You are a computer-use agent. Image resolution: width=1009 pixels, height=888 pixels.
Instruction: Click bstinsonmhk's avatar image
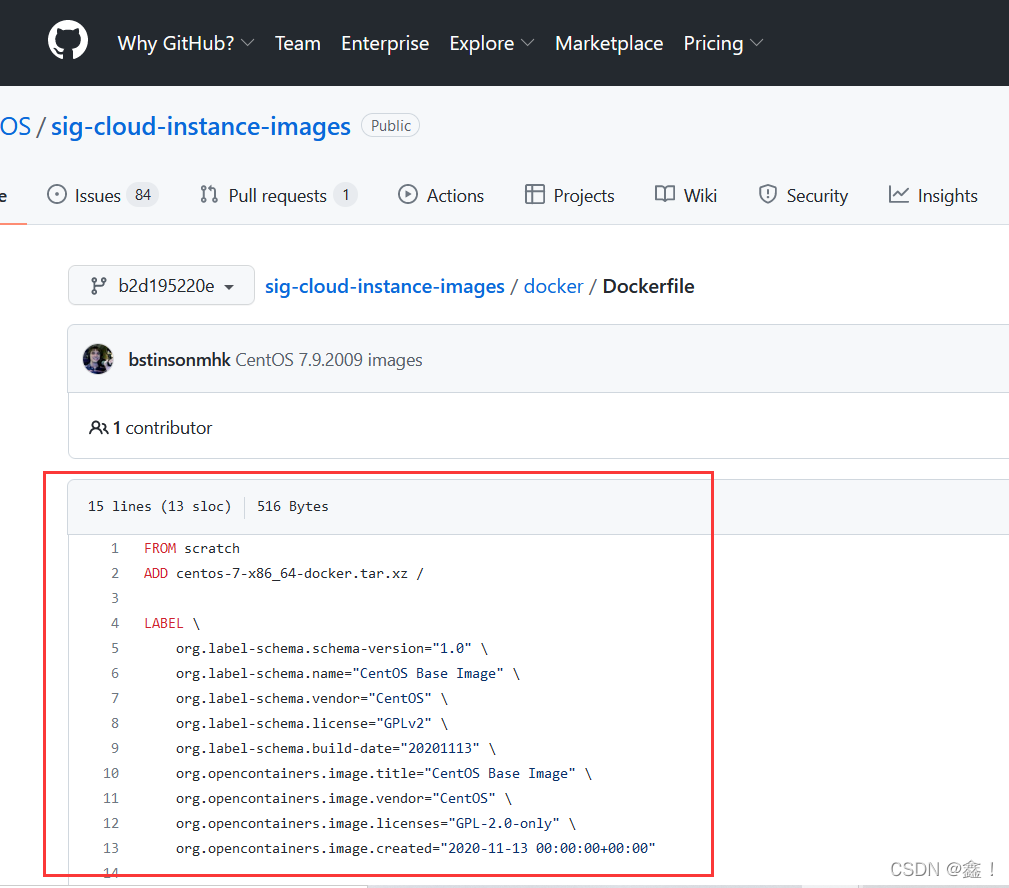coord(98,359)
